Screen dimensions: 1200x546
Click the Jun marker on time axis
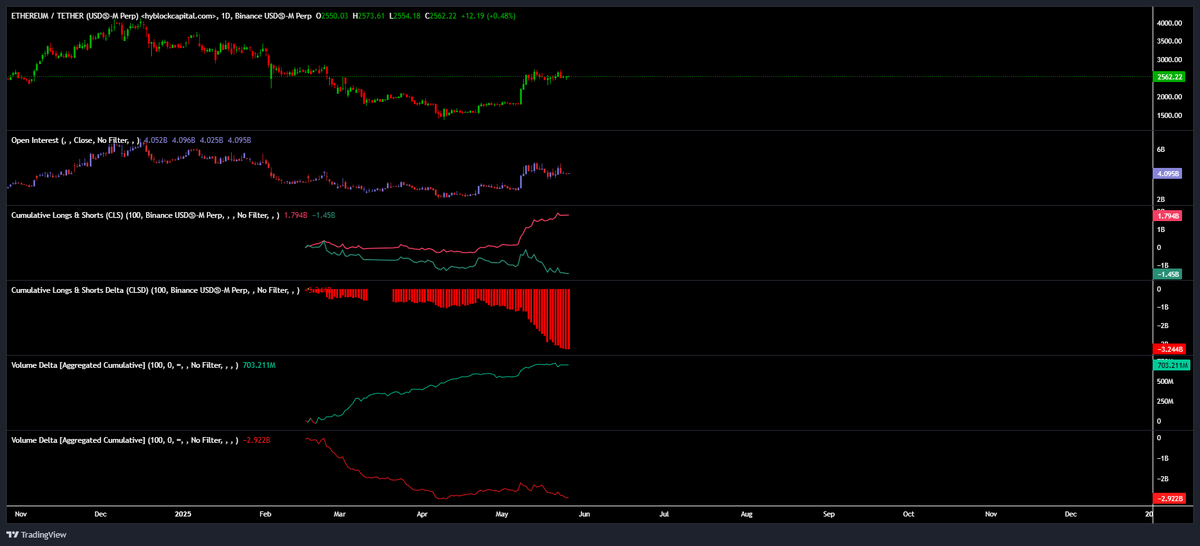pyautogui.click(x=584, y=512)
